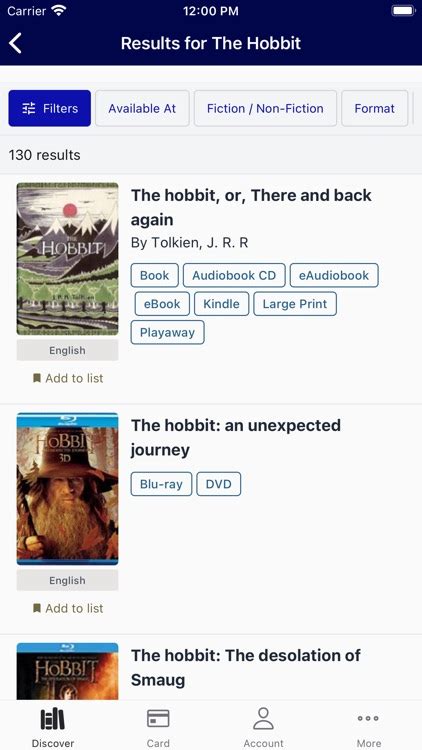Choose the DVD format
The image size is (422, 750).
[x=219, y=484]
